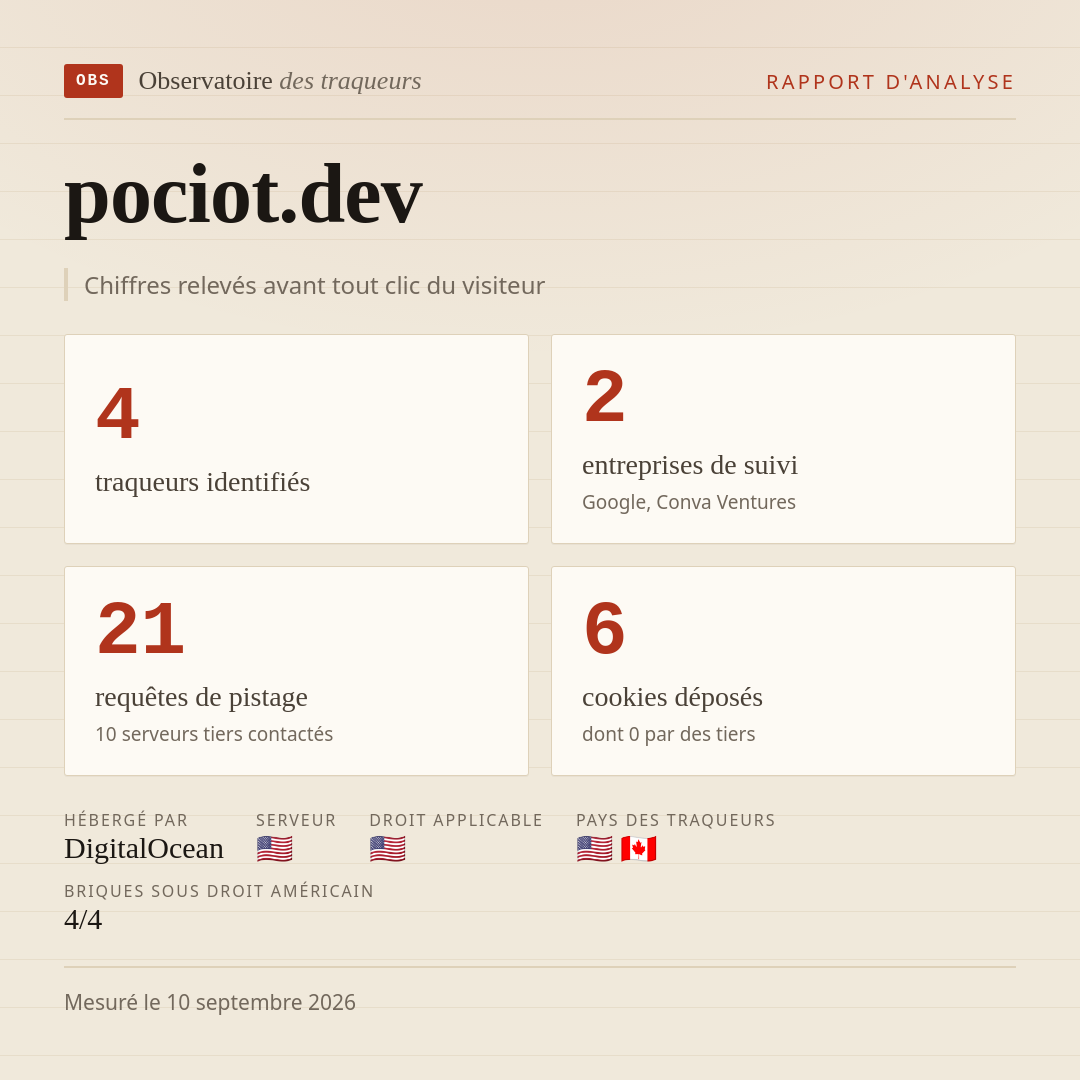Click the dont 0 par des tiers text

coord(669,734)
